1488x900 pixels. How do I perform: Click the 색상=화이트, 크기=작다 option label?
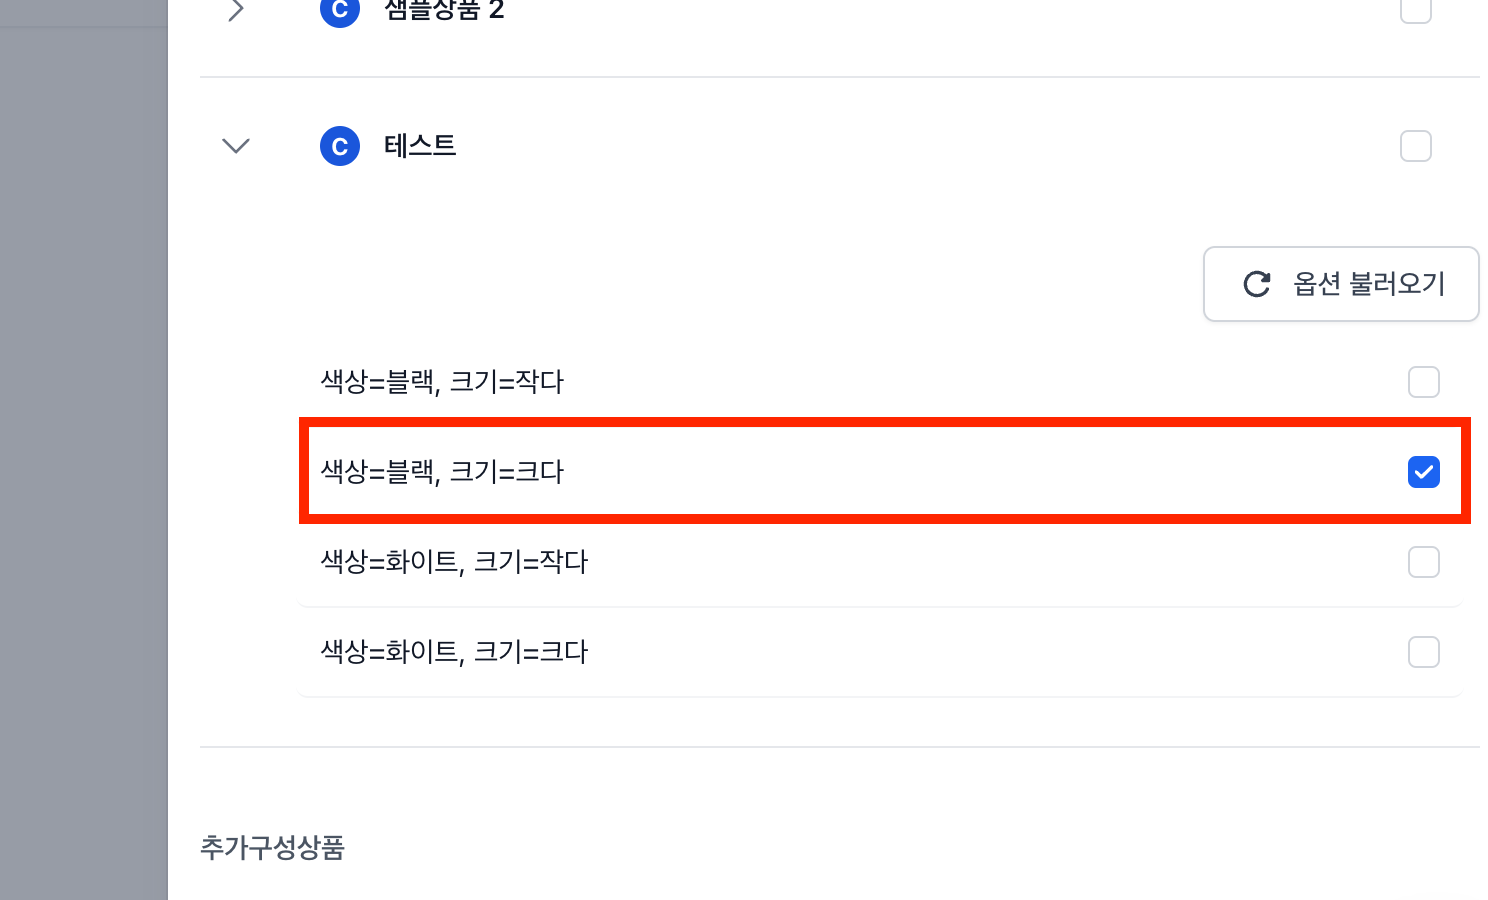coord(454,562)
